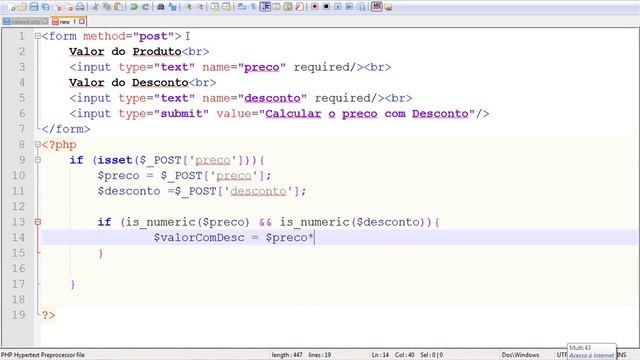640x360 pixels.
Task: Click the 'Ln : 14' status bar field
Action: click(x=380, y=355)
